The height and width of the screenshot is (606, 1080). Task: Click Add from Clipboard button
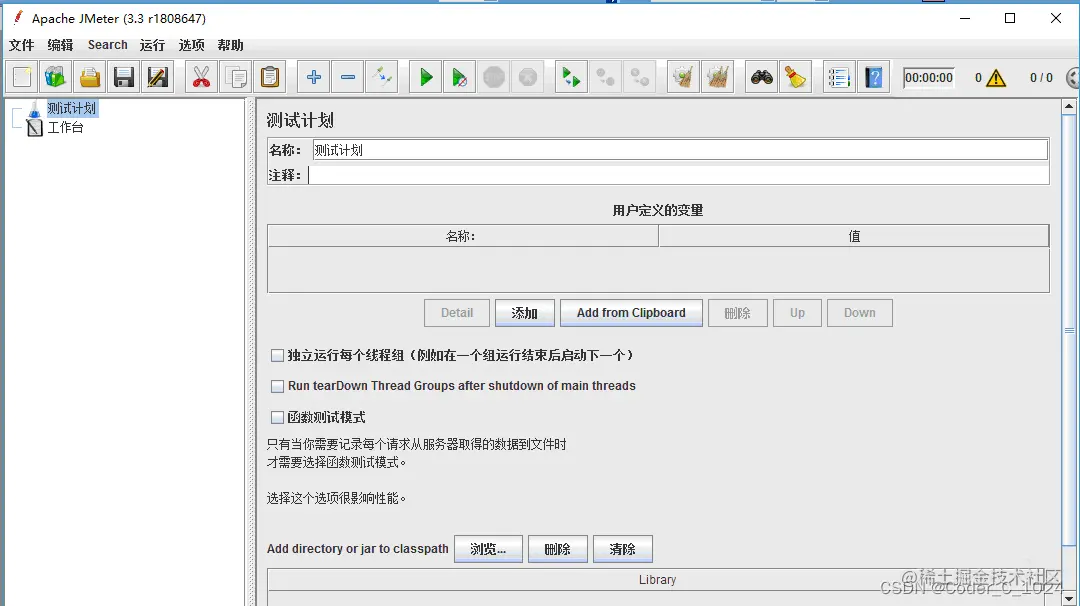point(632,313)
